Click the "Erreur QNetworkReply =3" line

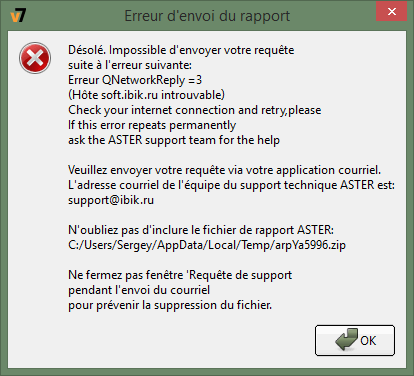click(x=135, y=80)
